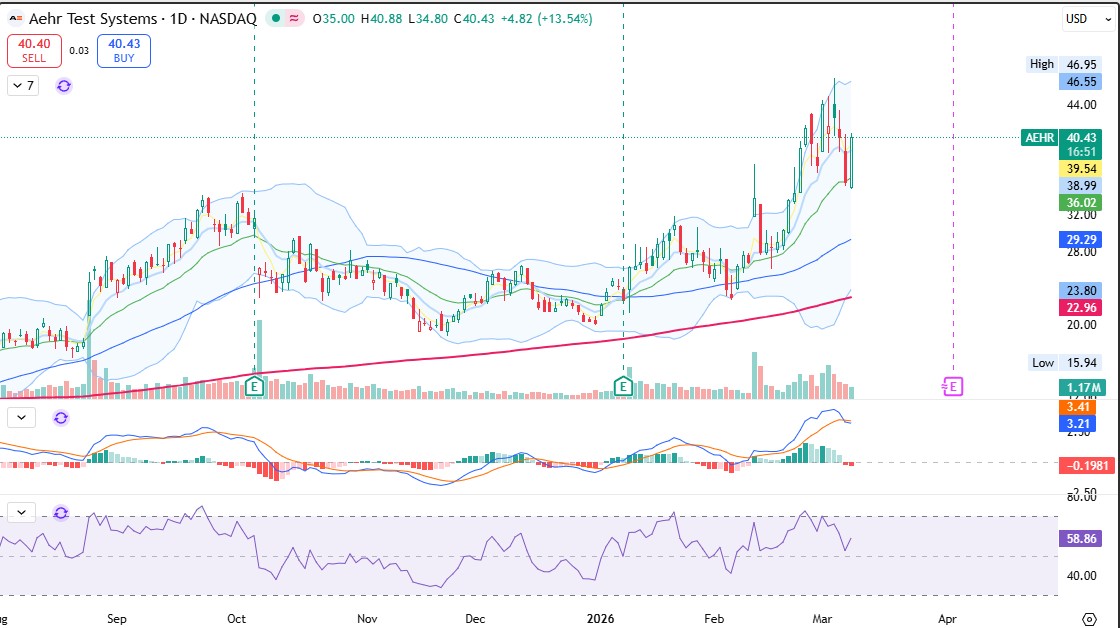Collapse the indicators legend showing 7
The width and height of the screenshot is (1120, 628).
click(24, 86)
